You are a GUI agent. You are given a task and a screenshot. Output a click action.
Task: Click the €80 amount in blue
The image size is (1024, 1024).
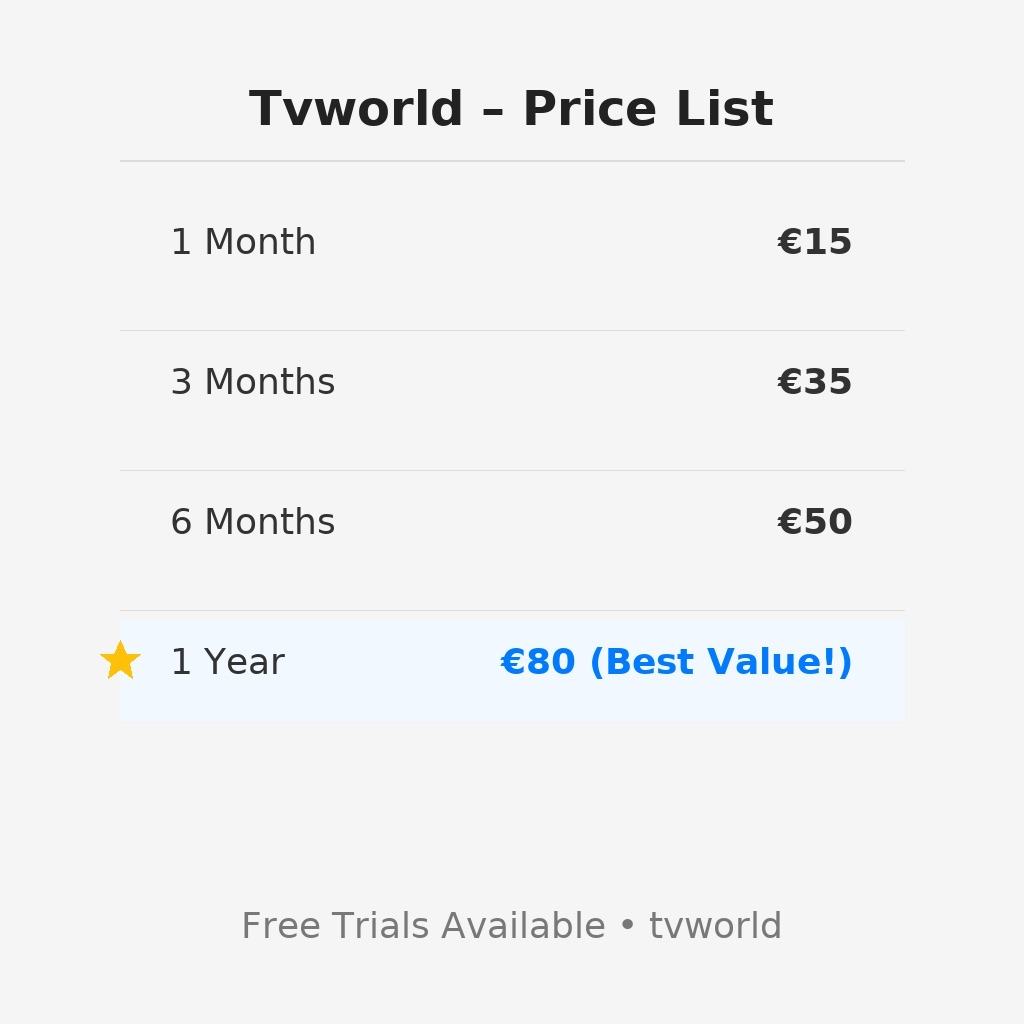(x=537, y=662)
